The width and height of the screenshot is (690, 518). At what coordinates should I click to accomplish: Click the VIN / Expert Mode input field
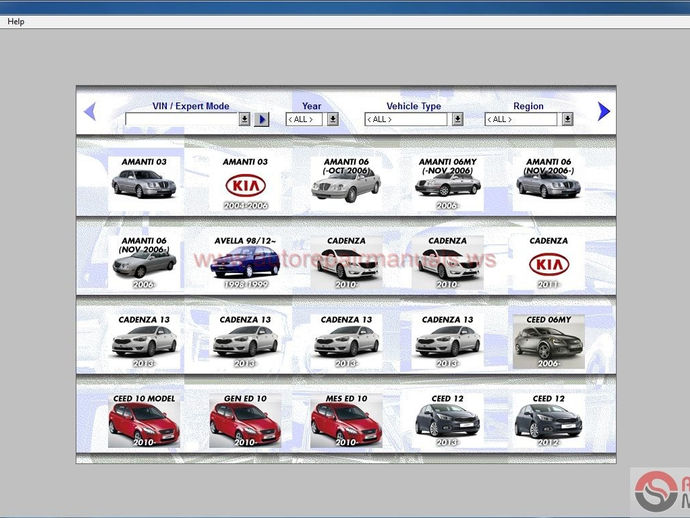coord(182,119)
